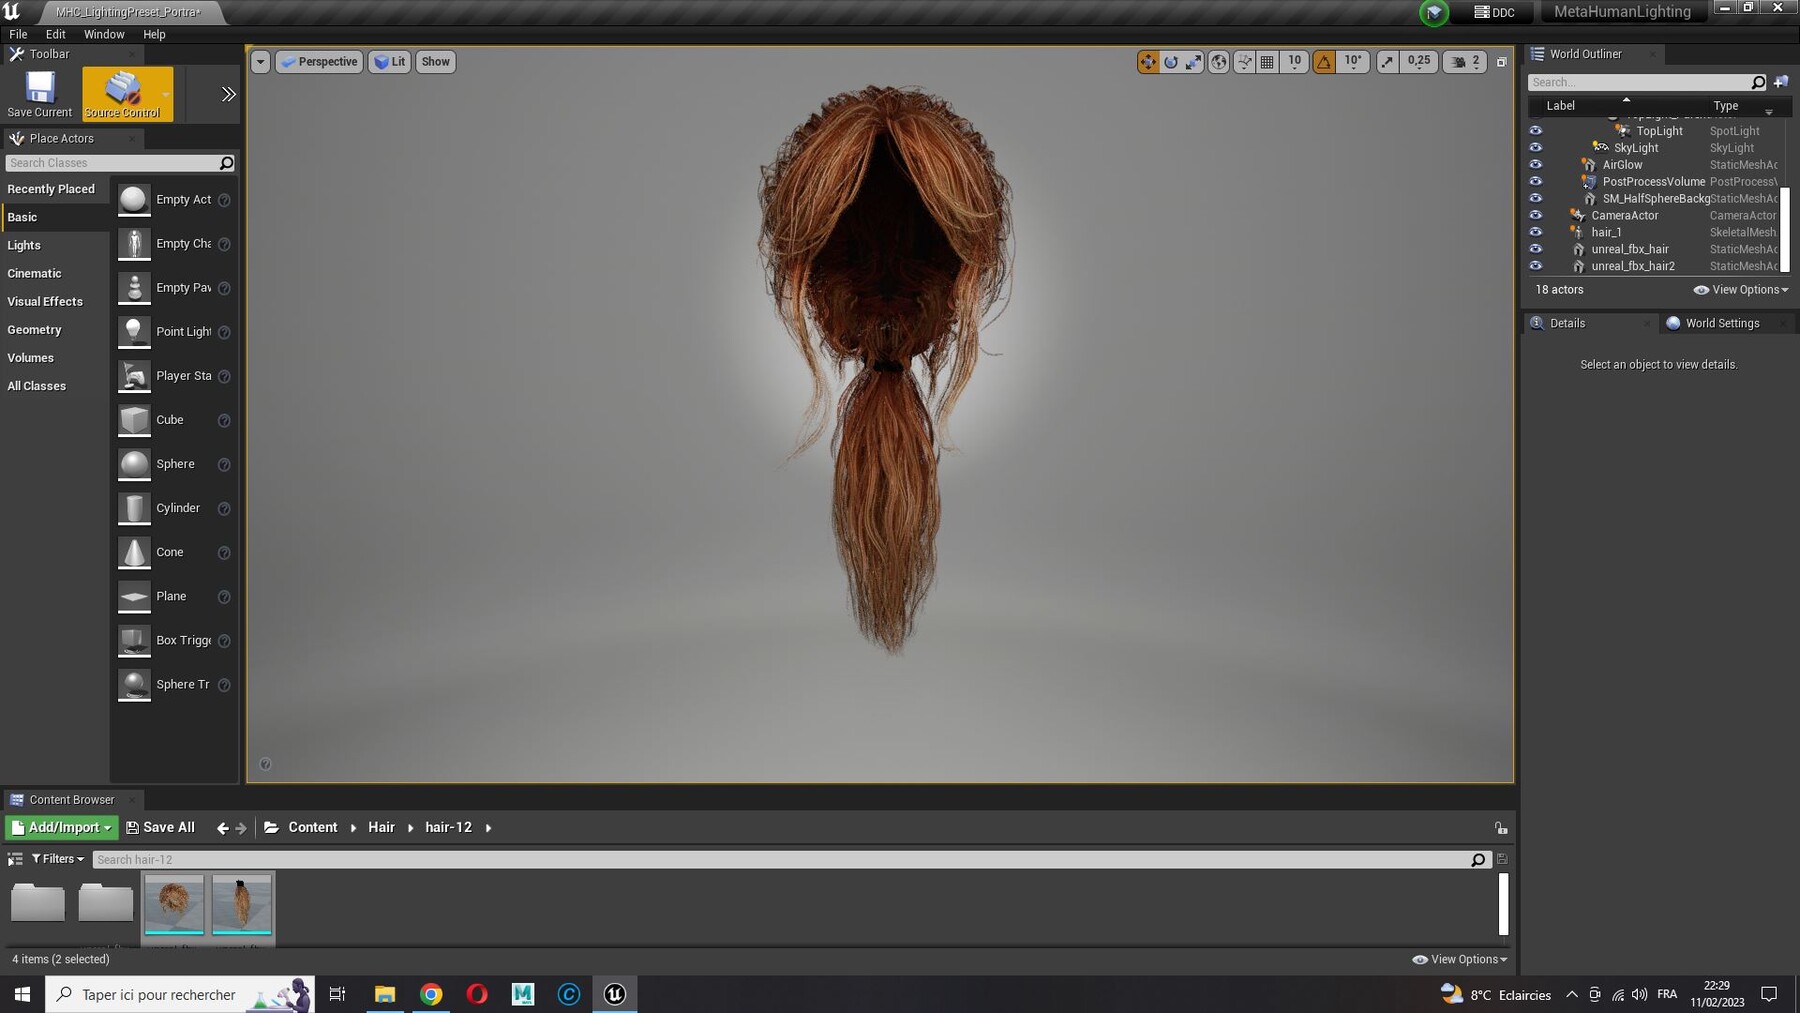Select the Sphere actor icon
This screenshot has height=1013, width=1800.
click(134, 464)
